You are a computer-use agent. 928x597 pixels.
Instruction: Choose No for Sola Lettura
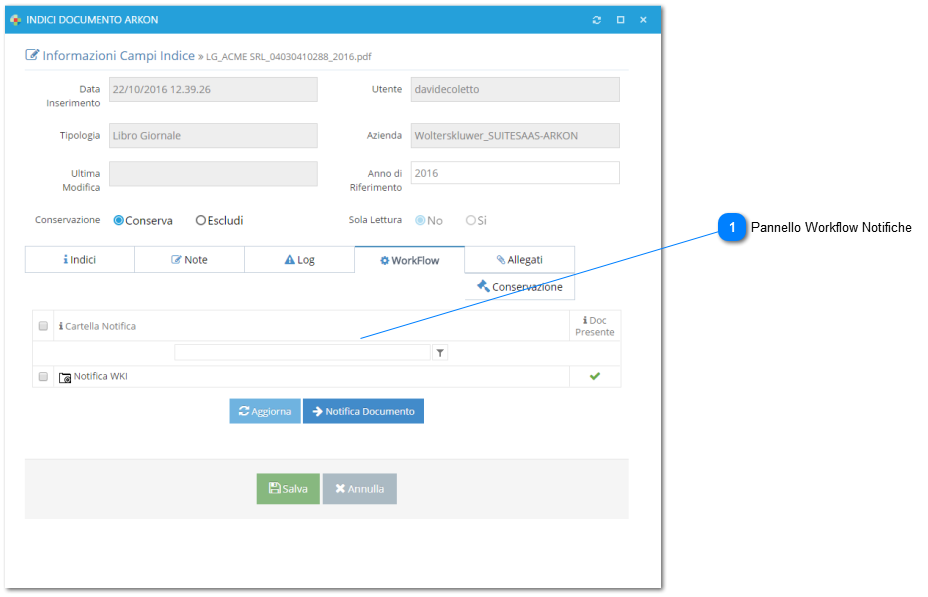[x=420, y=220]
